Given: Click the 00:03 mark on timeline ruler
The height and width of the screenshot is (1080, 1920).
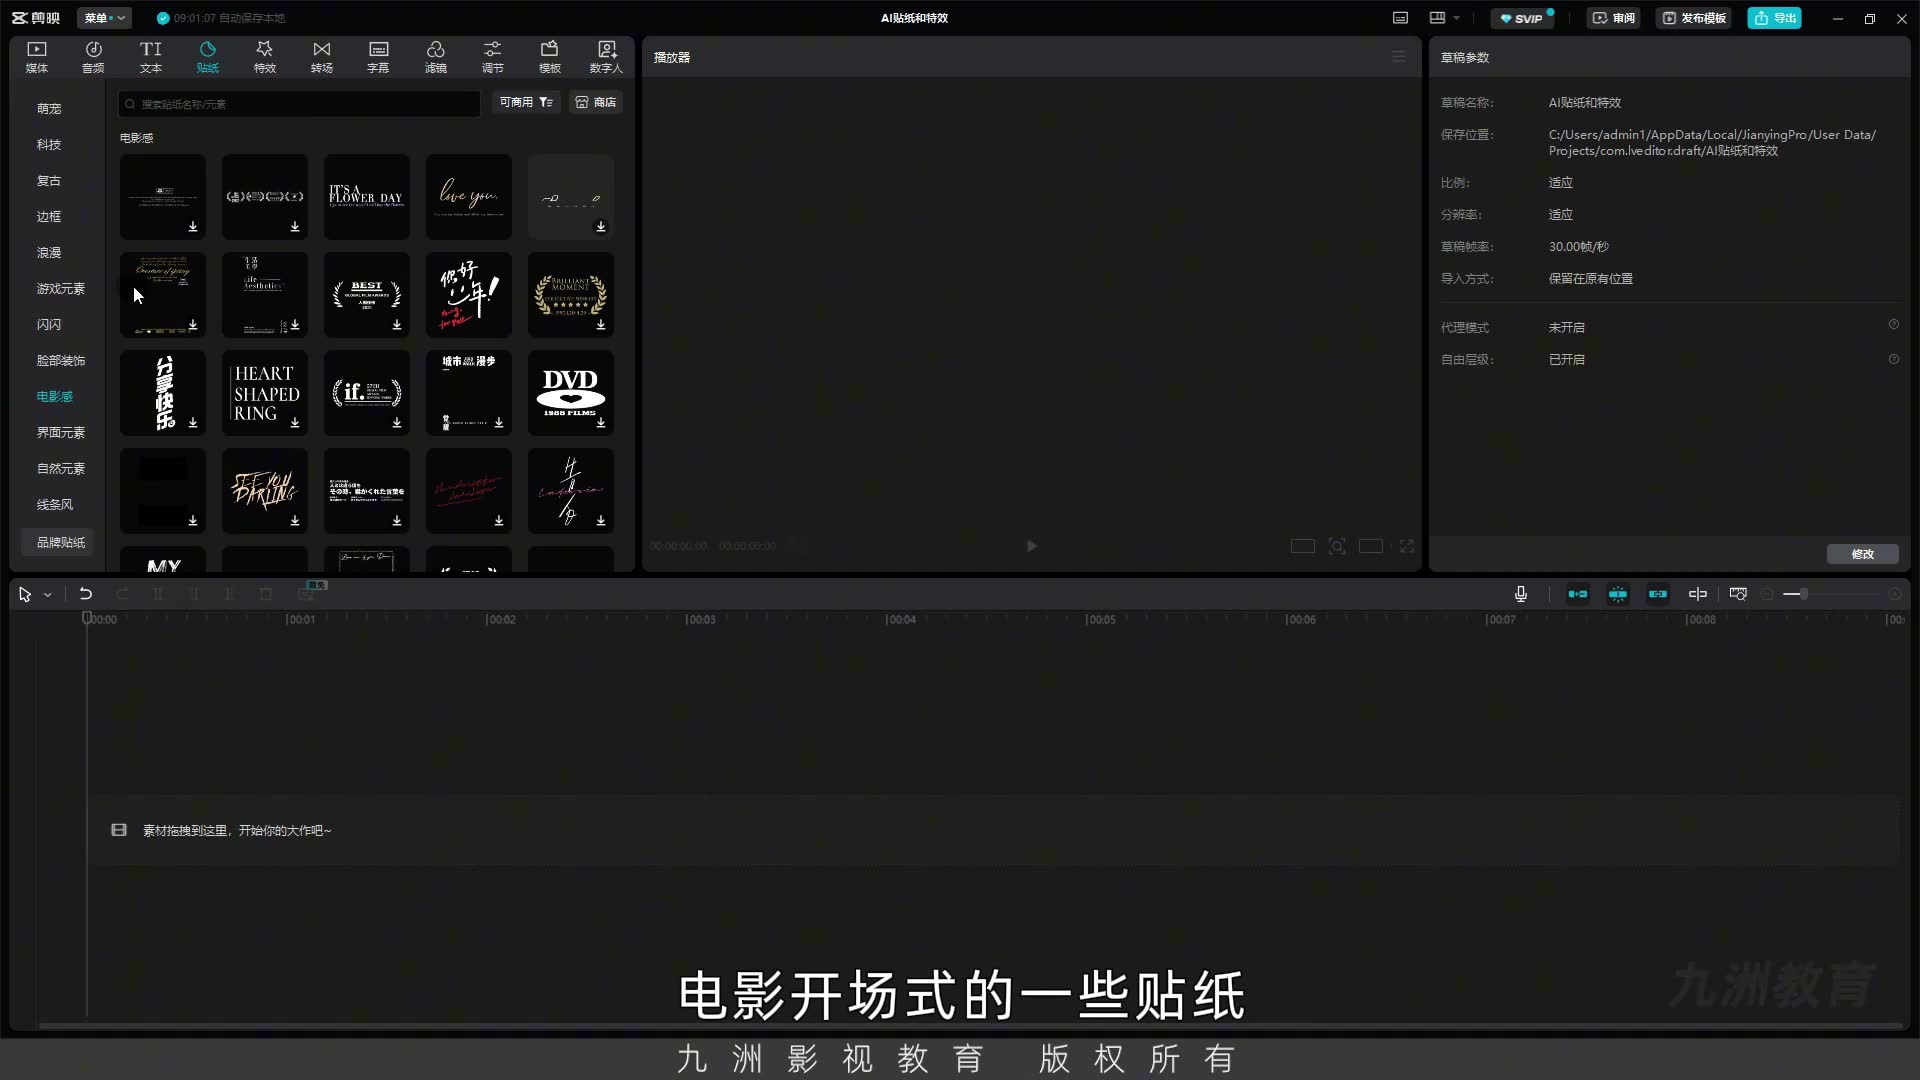Looking at the screenshot, I should pyautogui.click(x=700, y=619).
